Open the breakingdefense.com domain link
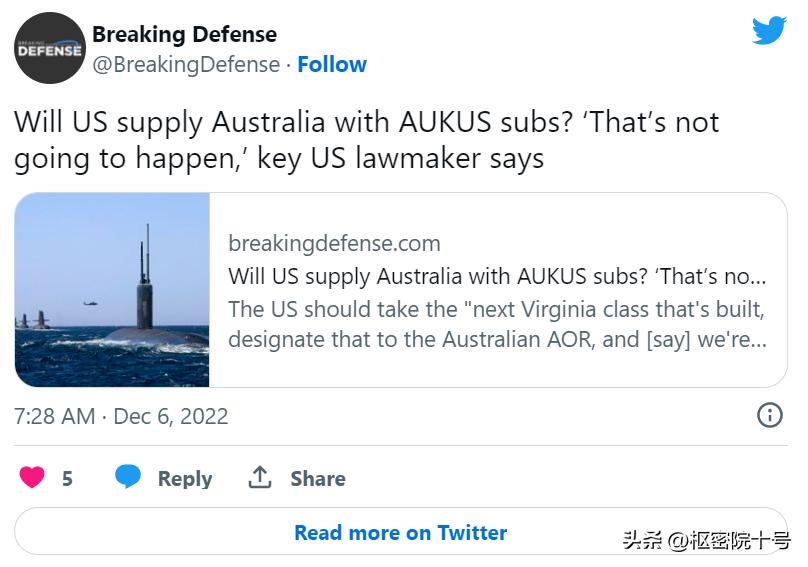The width and height of the screenshot is (808, 567). [334, 243]
